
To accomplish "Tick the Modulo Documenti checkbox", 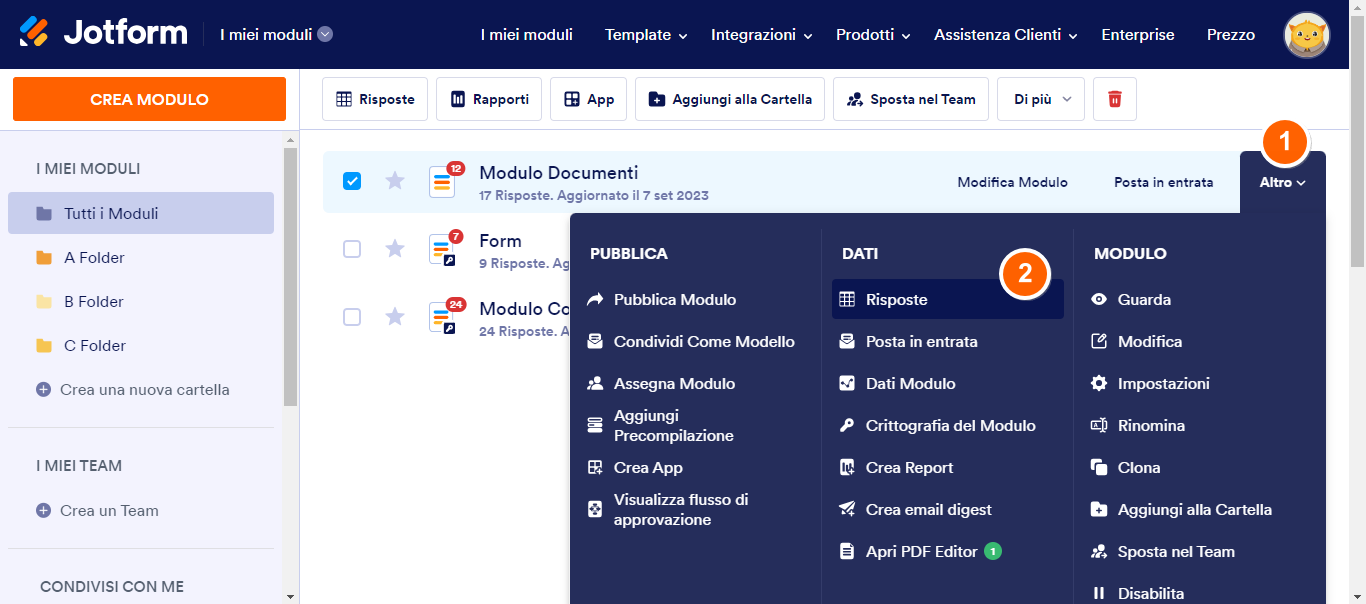I will click(352, 181).
